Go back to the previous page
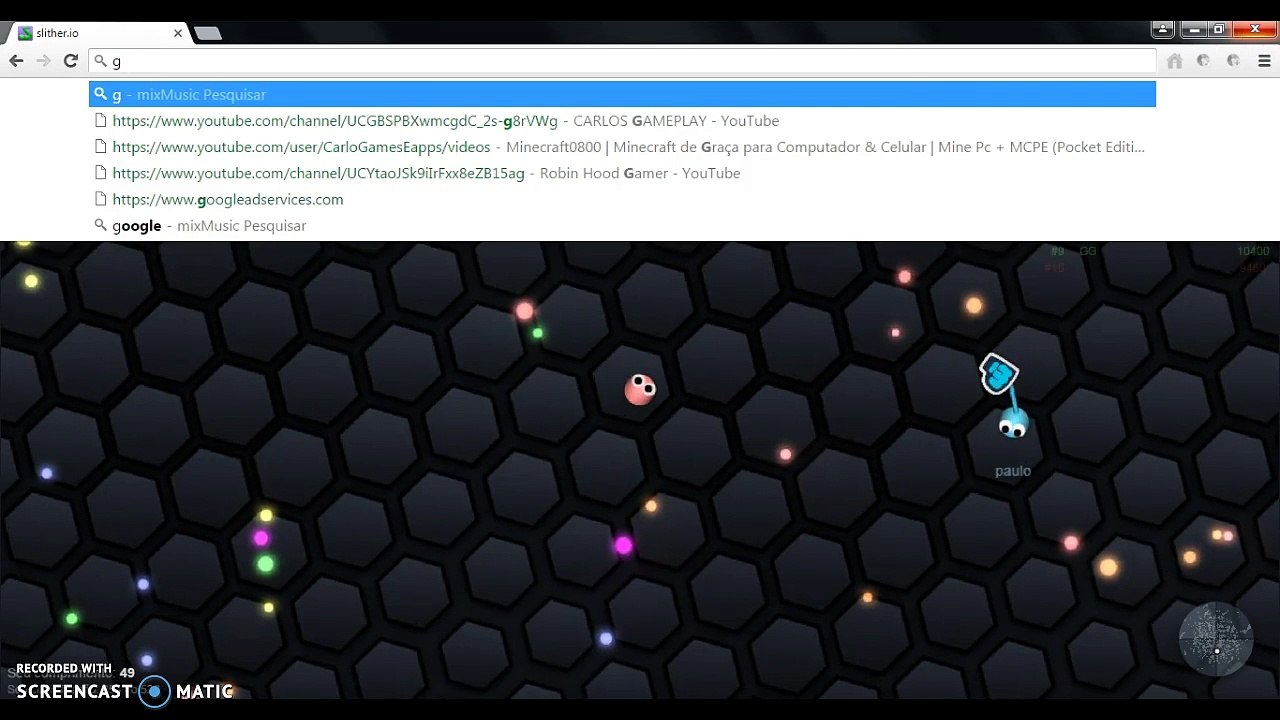This screenshot has width=1280, height=720. coord(16,61)
